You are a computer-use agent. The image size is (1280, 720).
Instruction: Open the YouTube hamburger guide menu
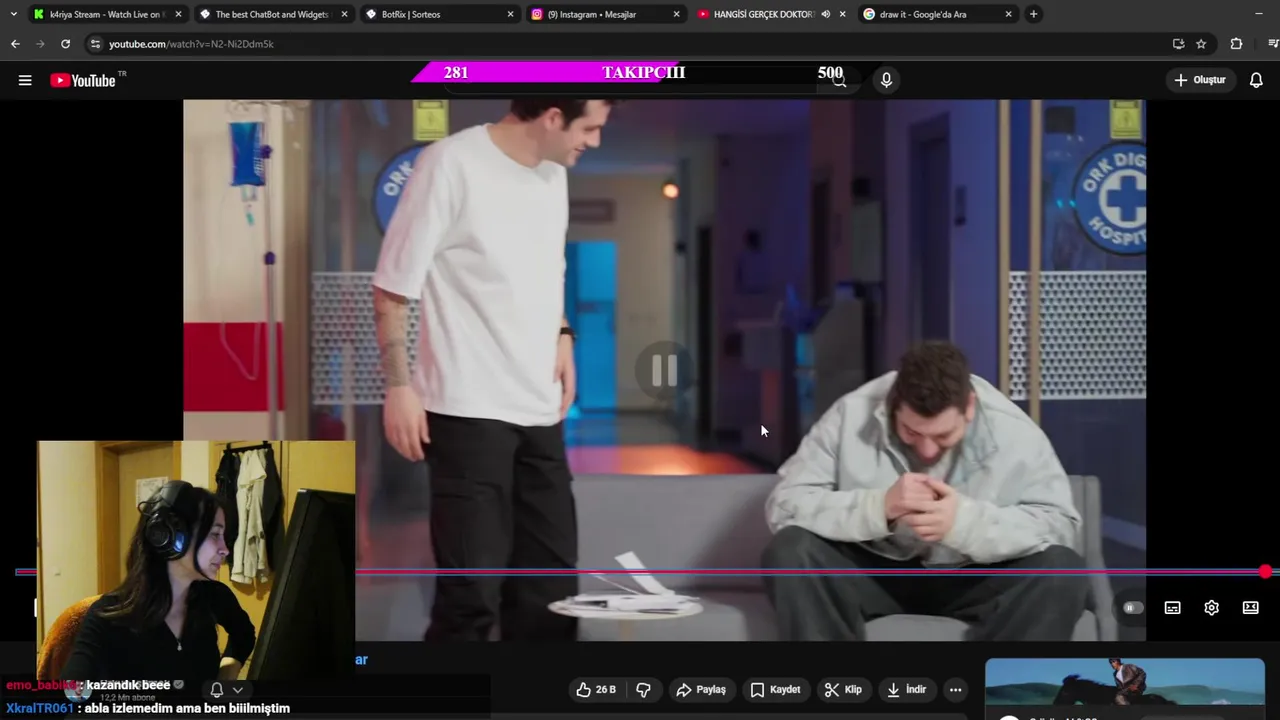[x=25, y=80]
